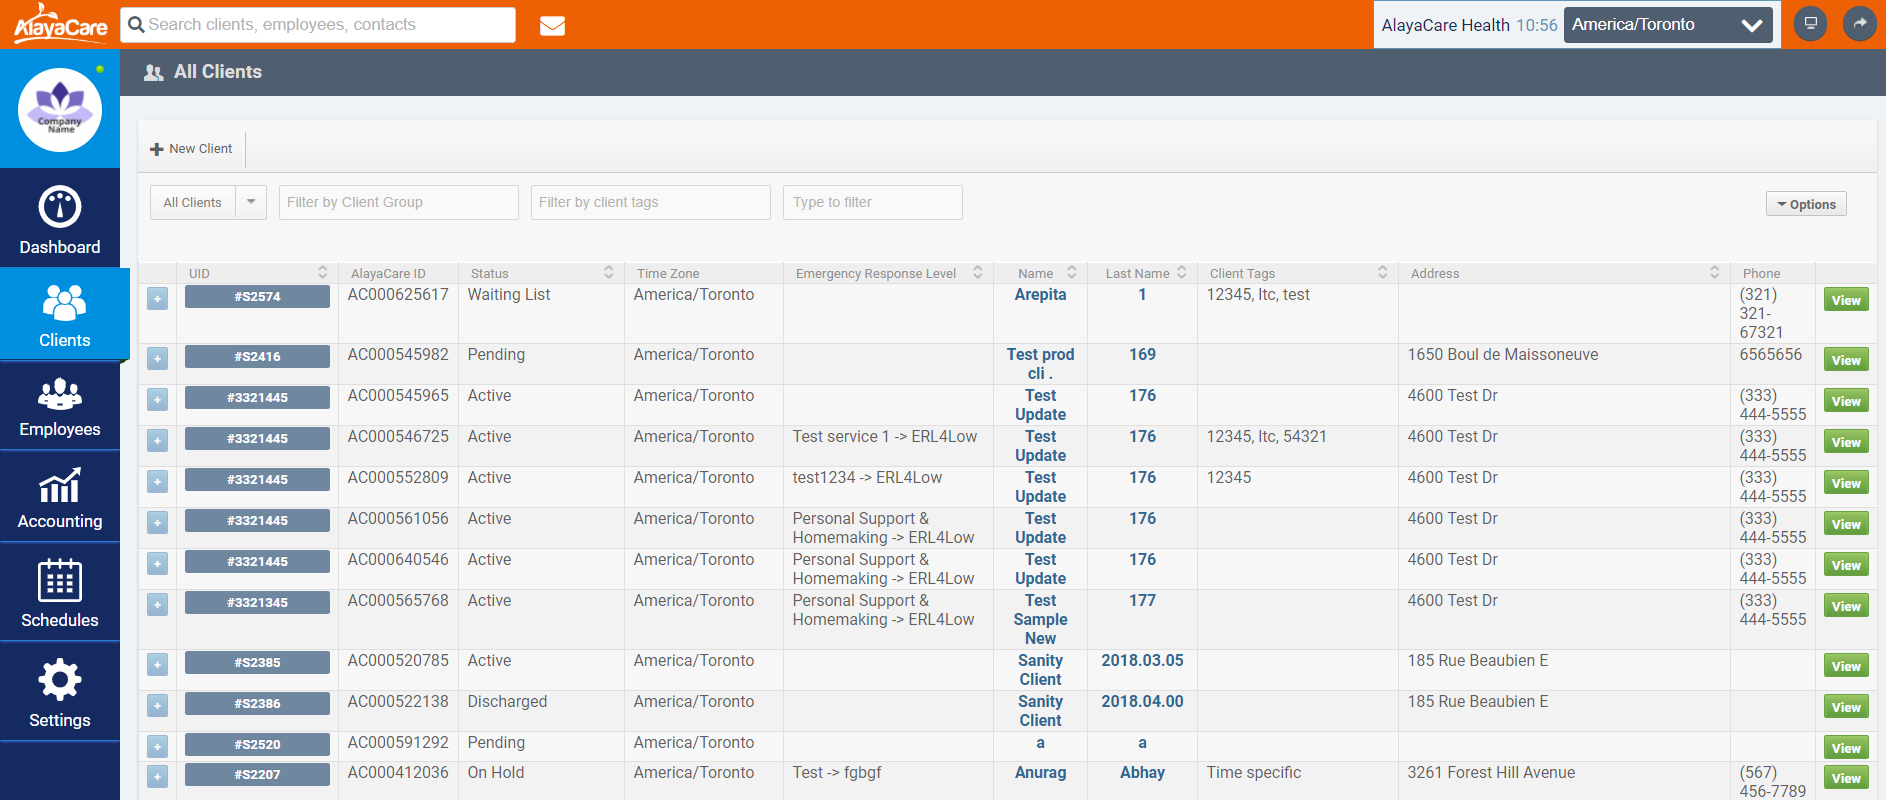Viewport: 1886px width, 800px height.
Task: Expand the Options dropdown
Action: 1806,204
